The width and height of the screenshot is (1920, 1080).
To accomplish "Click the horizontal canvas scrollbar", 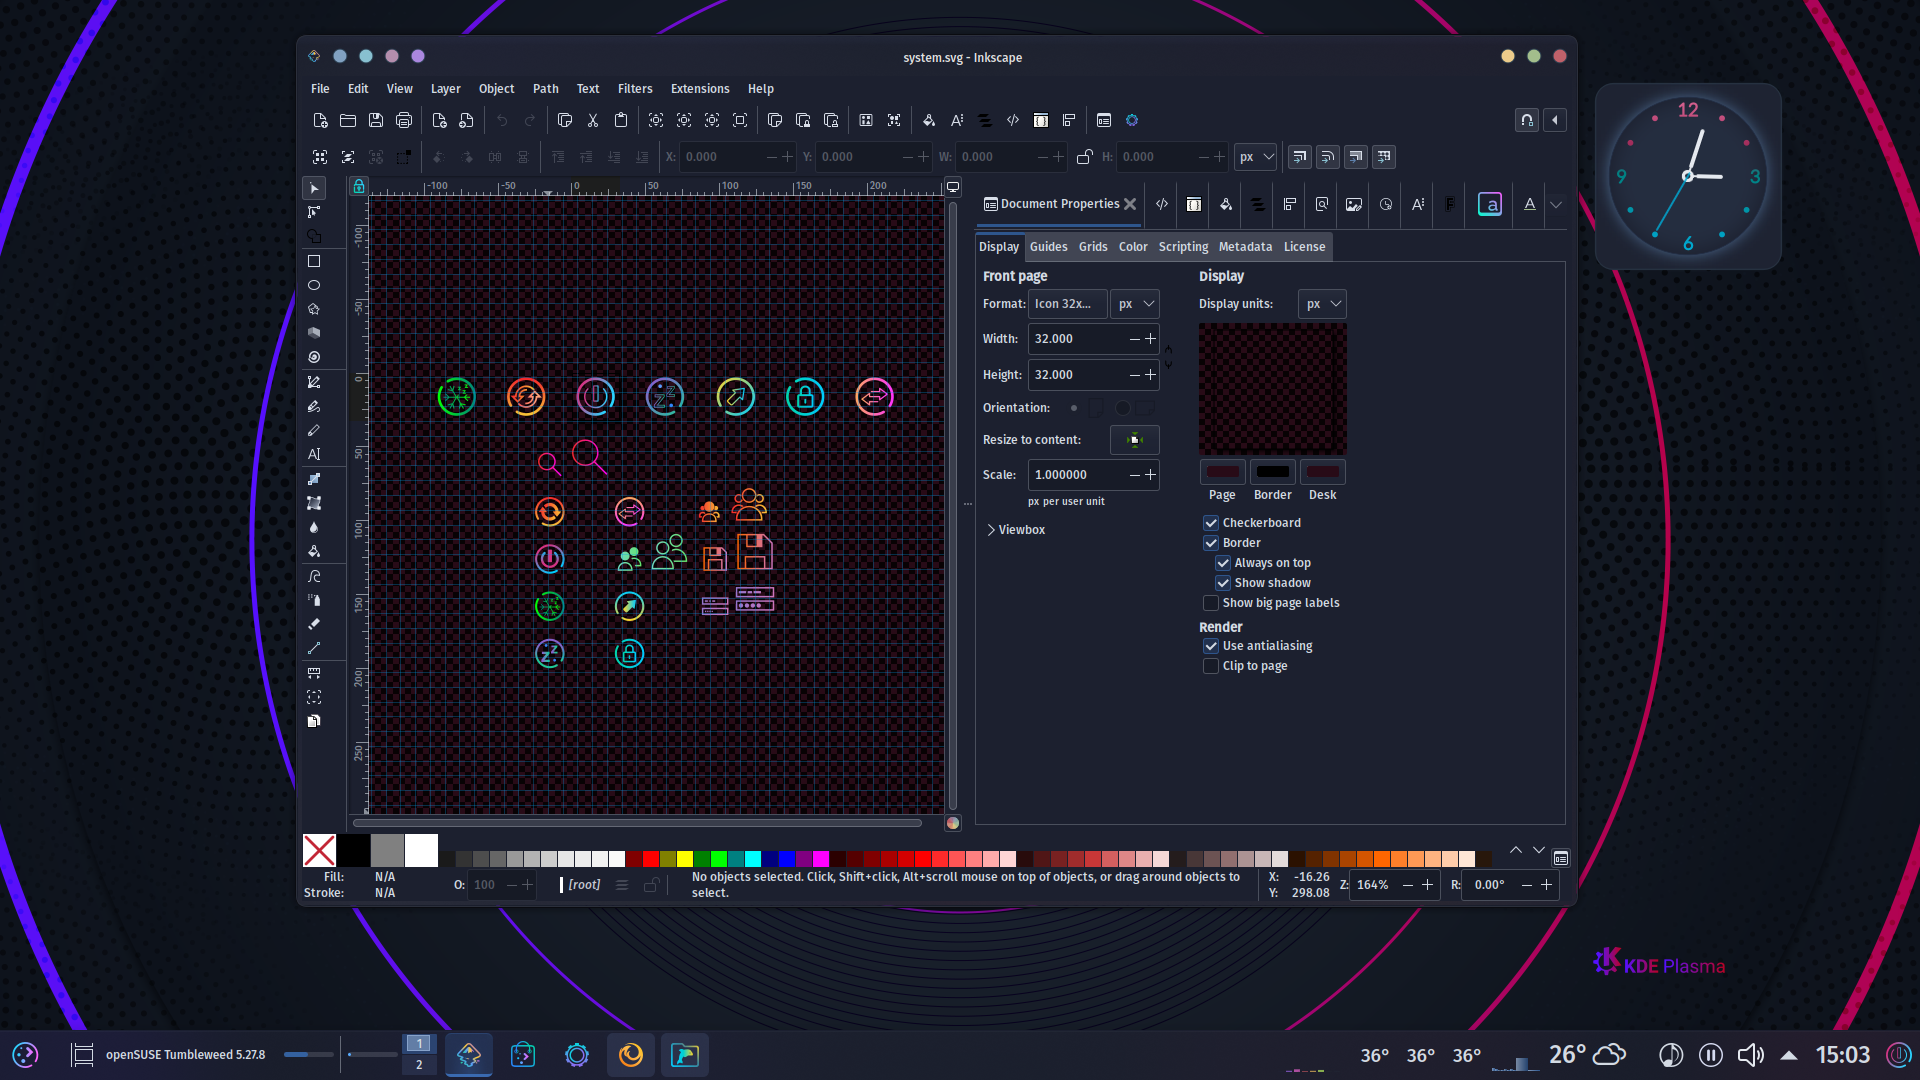I will click(x=637, y=823).
